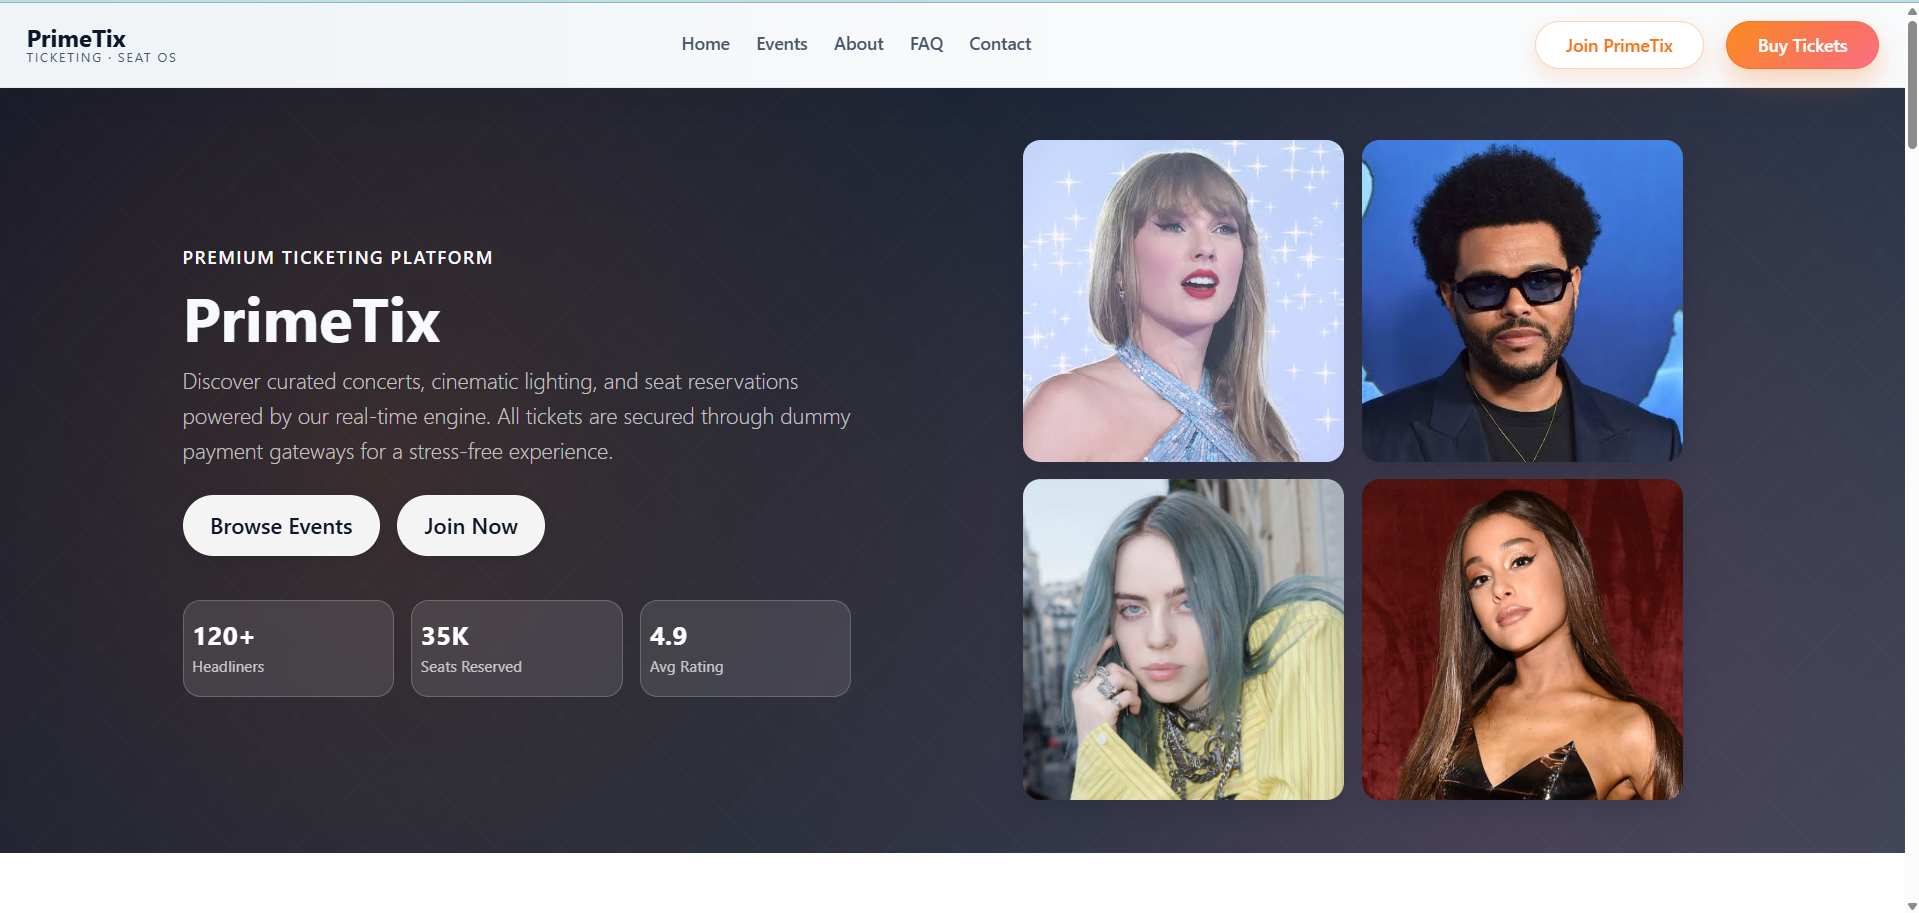Open the photo of the woman in sparkly blue top

[x=1183, y=301]
